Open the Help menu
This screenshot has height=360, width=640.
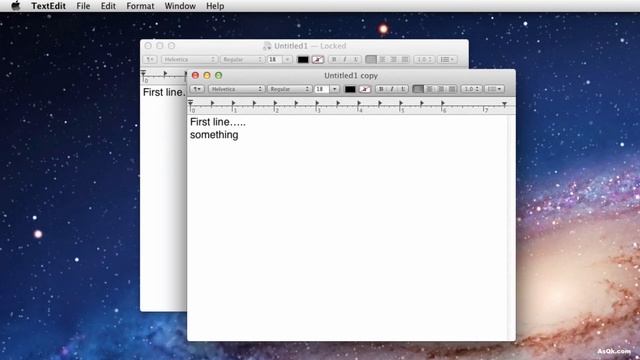[x=215, y=6]
